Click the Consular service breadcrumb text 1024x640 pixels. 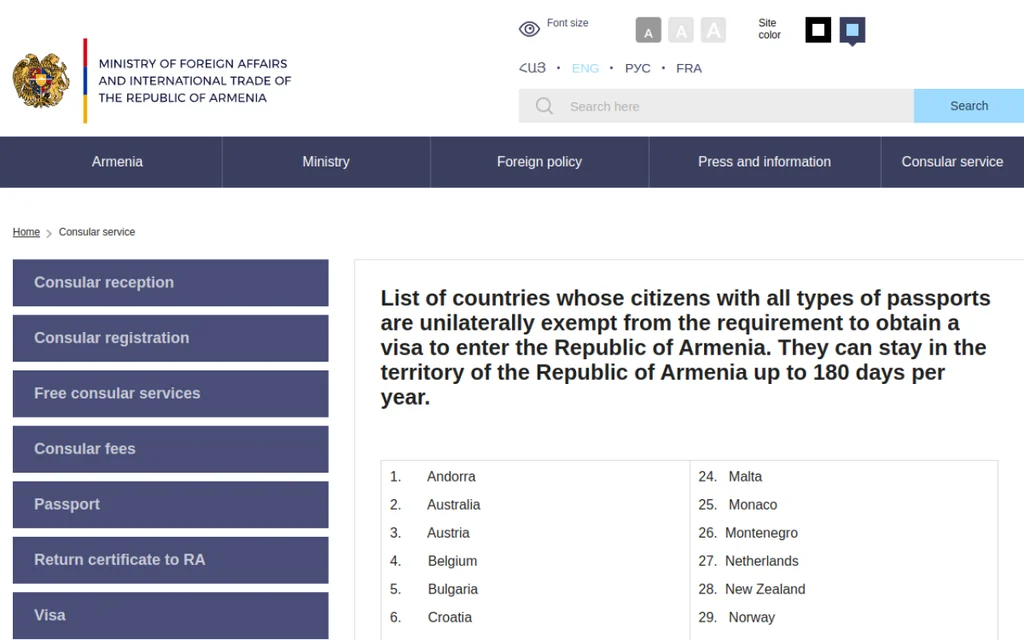point(97,232)
